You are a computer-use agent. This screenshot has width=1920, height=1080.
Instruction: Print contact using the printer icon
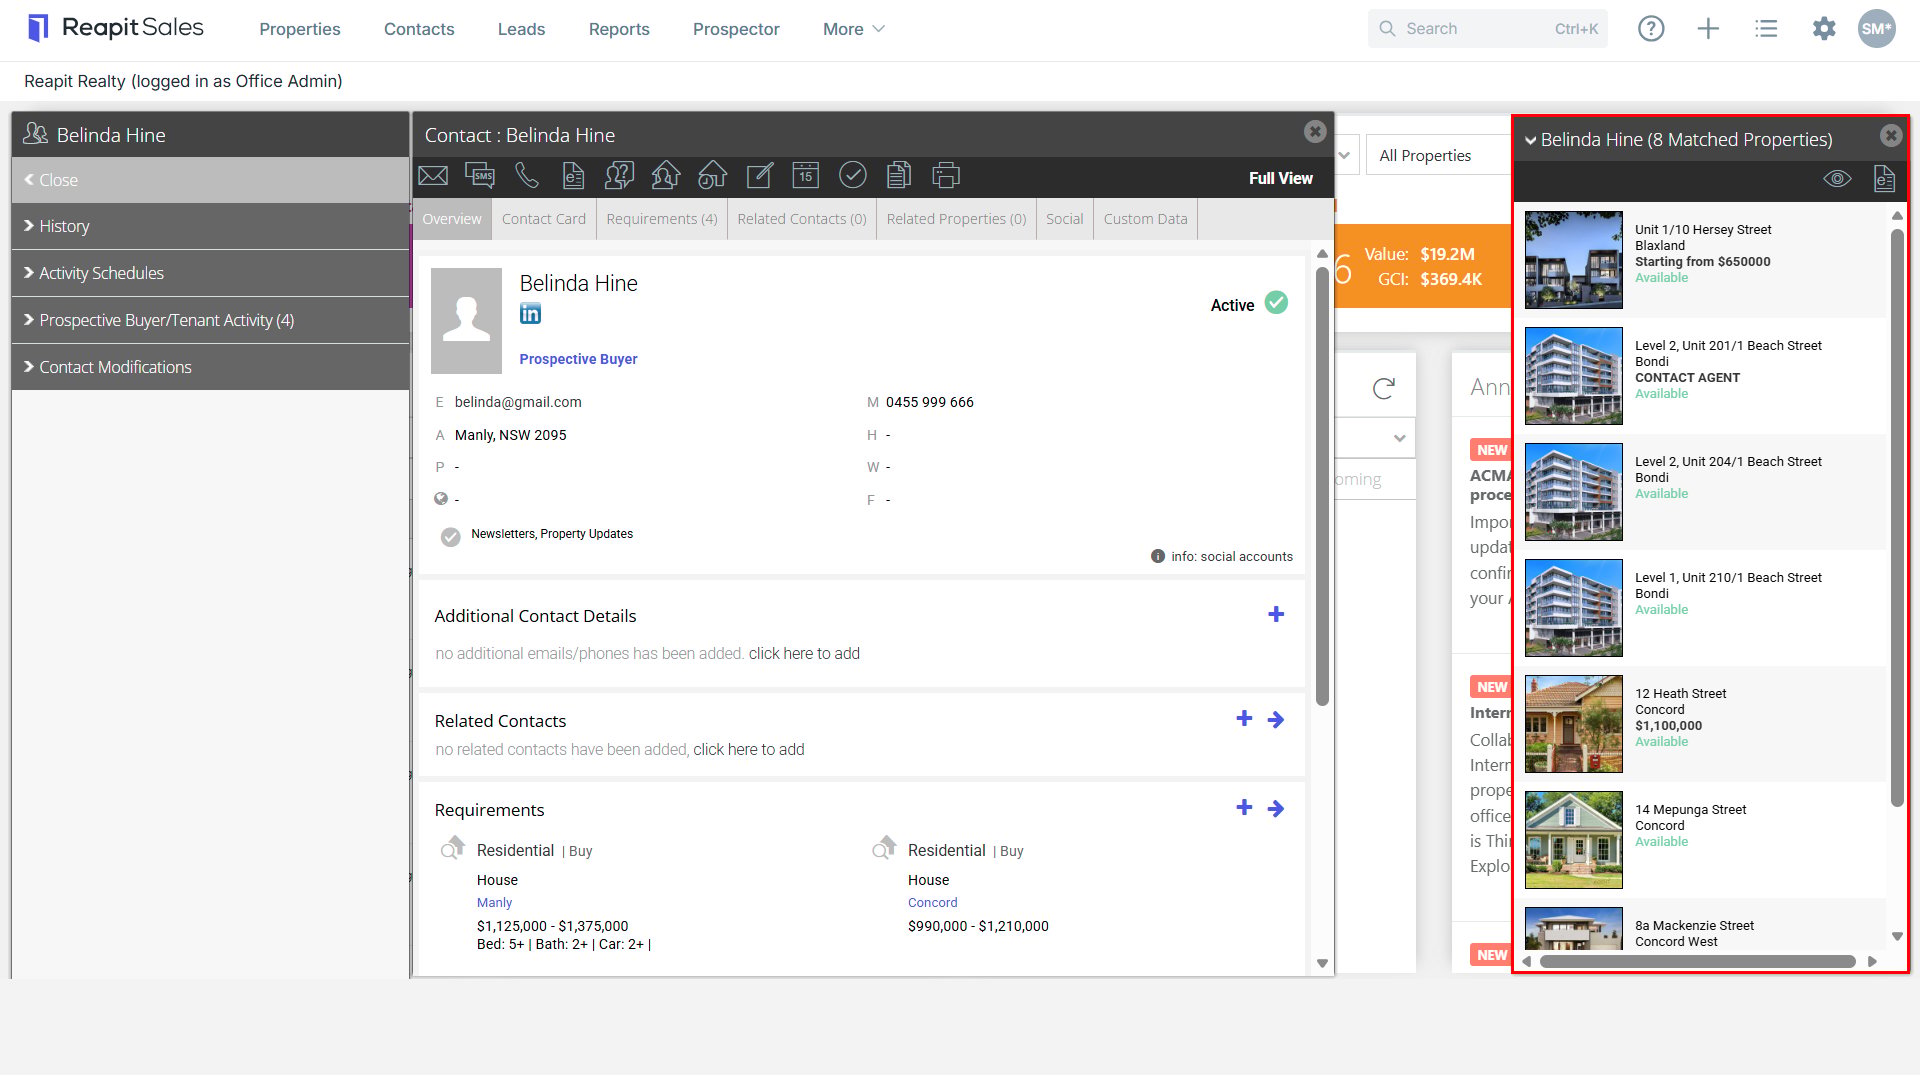946,176
